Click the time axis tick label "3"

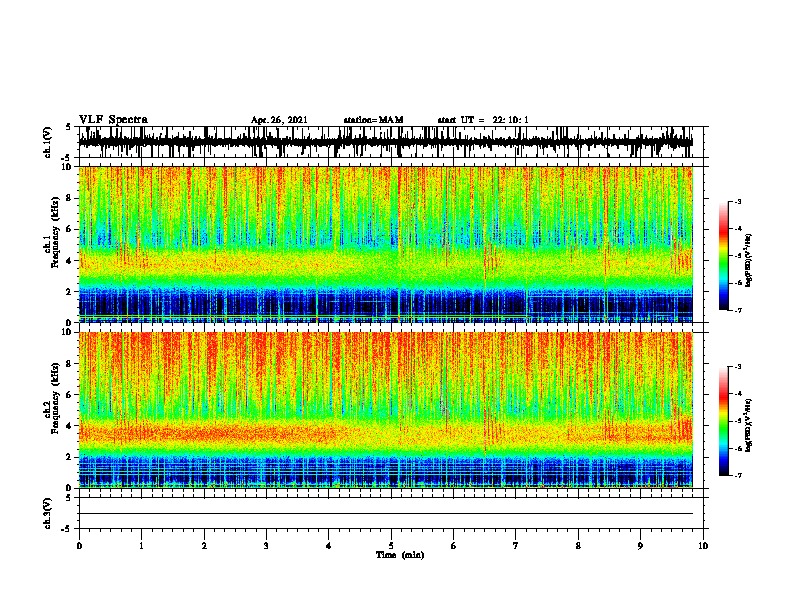pyautogui.click(x=266, y=546)
